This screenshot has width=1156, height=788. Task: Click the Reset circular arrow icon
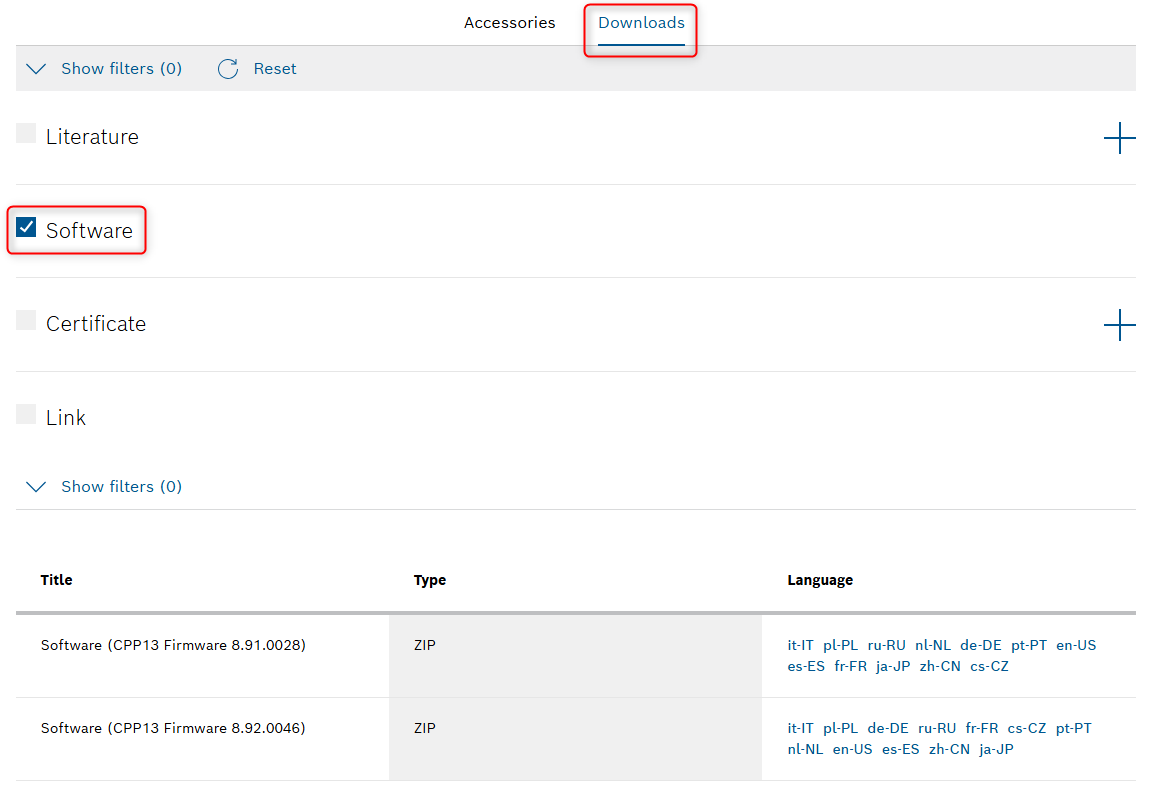tap(228, 69)
